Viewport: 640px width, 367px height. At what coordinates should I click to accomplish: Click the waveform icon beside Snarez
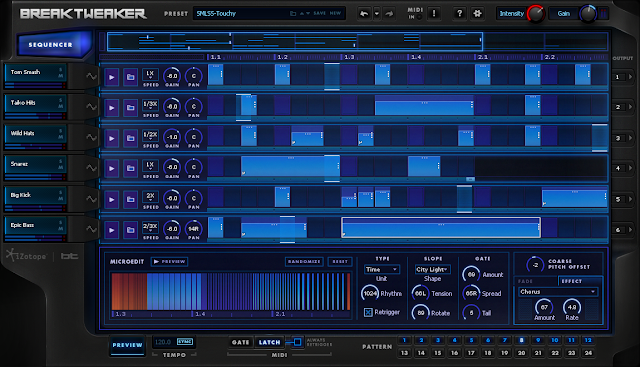coord(91,168)
